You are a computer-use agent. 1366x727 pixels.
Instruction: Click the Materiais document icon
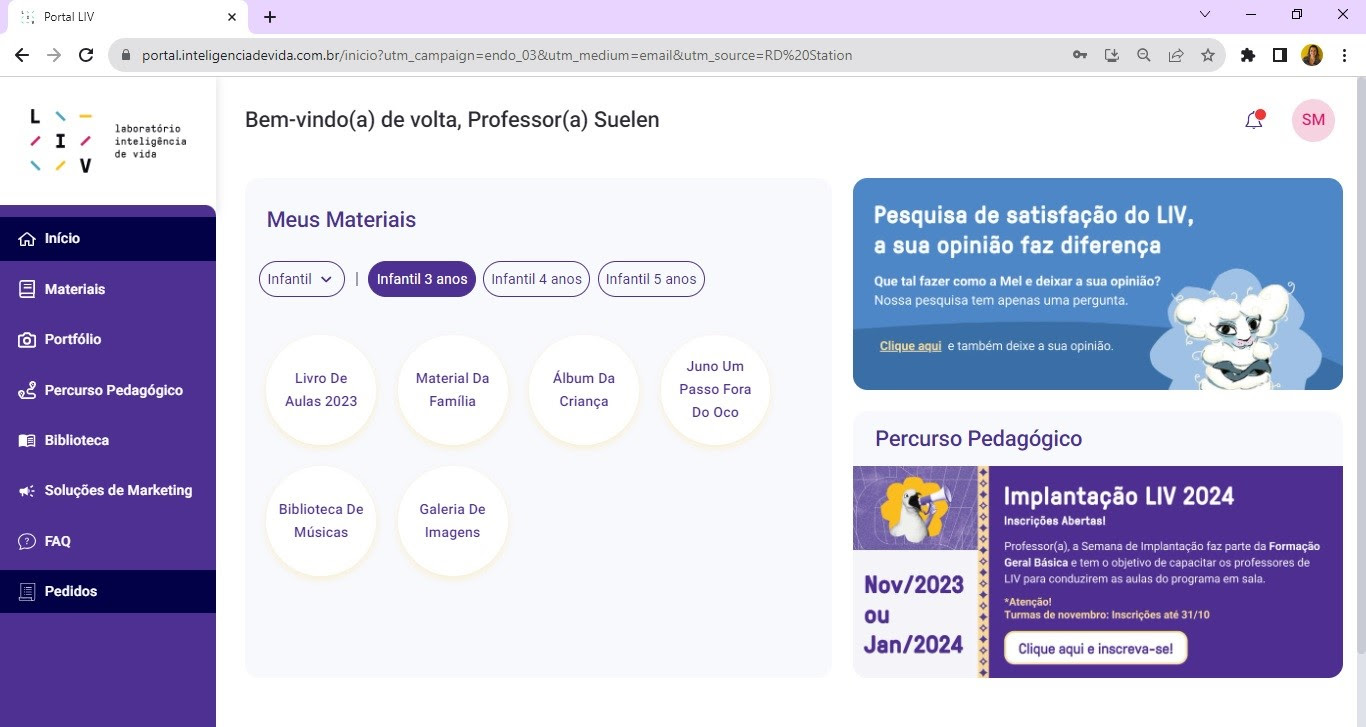27,289
